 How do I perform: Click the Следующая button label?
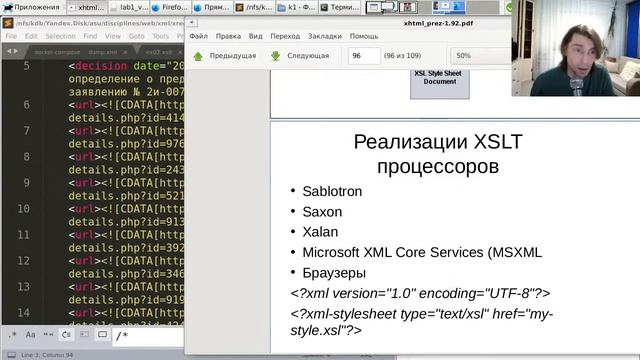(x=308, y=56)
